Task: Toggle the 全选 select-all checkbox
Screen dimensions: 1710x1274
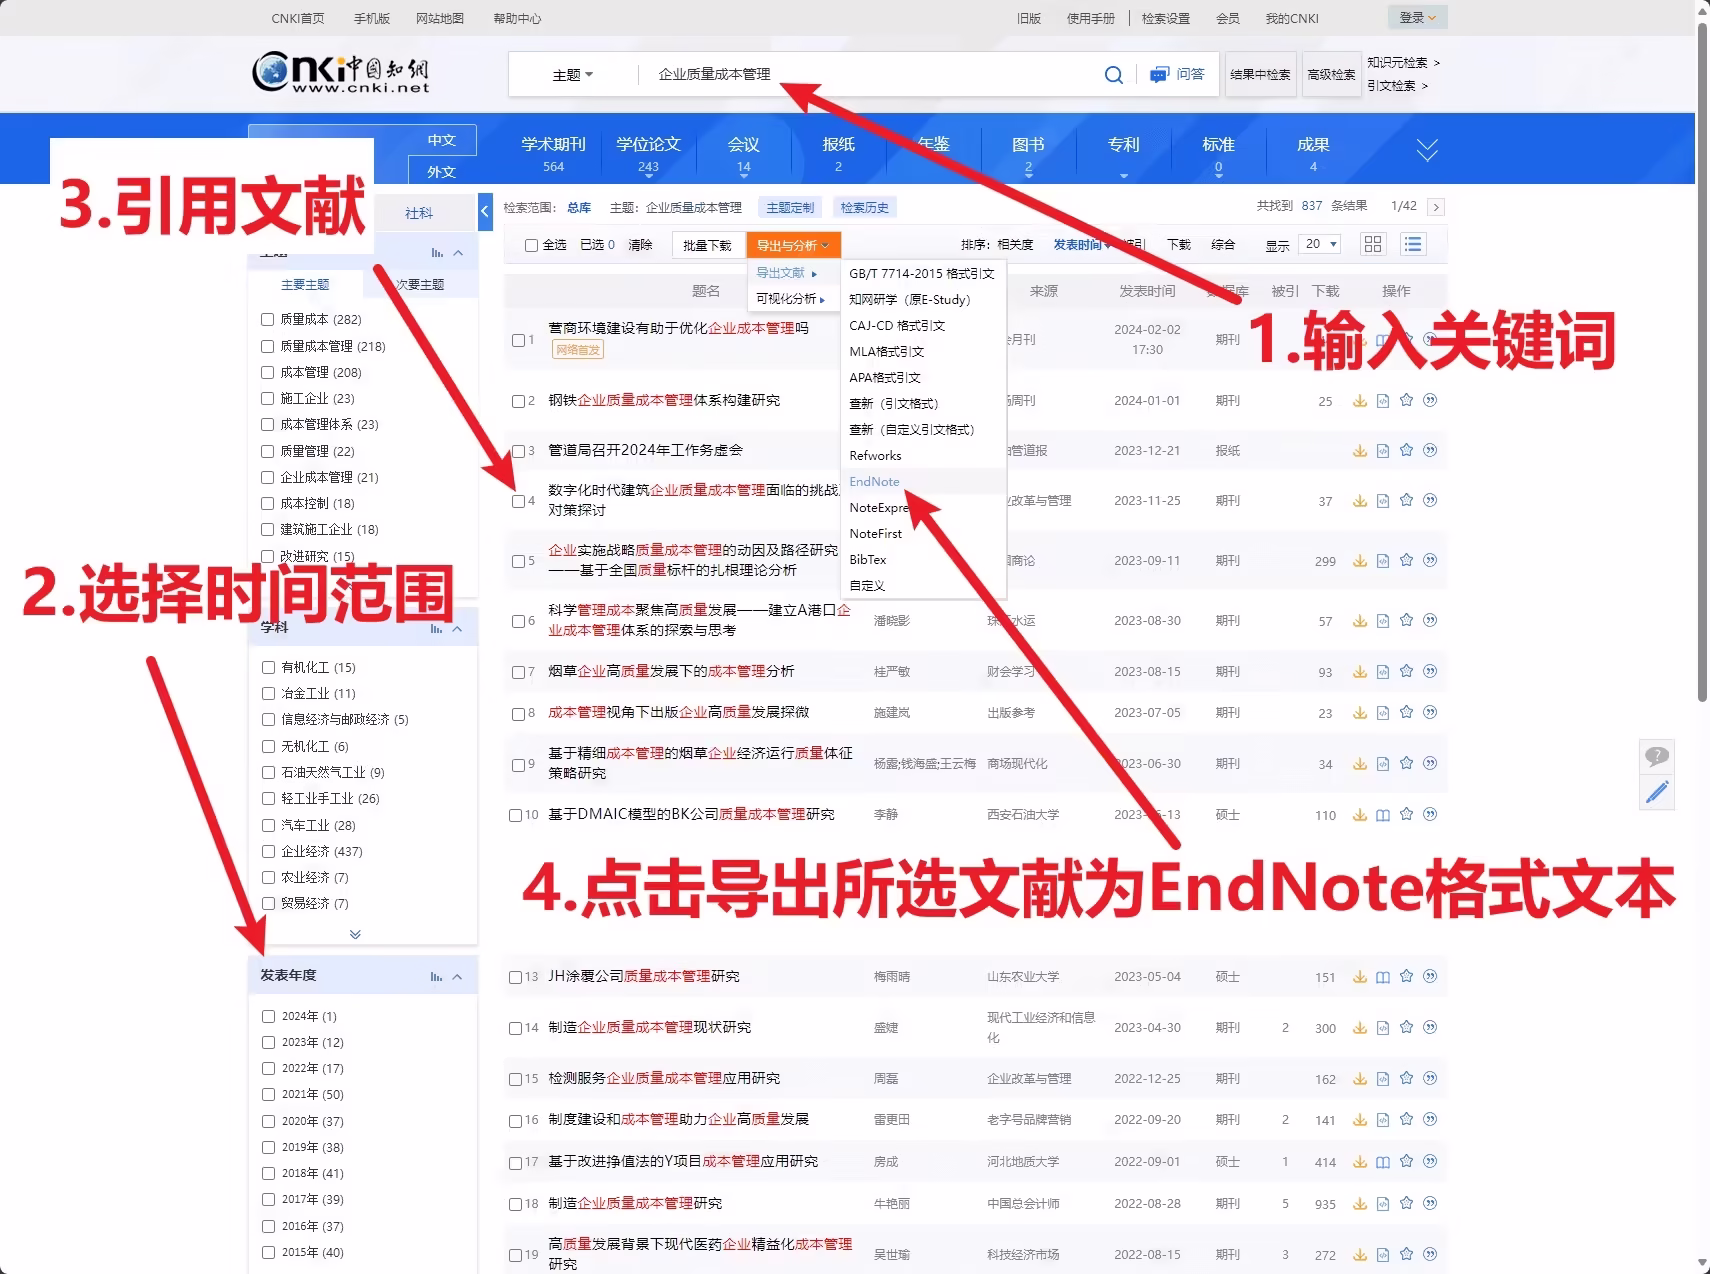Action: 532,245
